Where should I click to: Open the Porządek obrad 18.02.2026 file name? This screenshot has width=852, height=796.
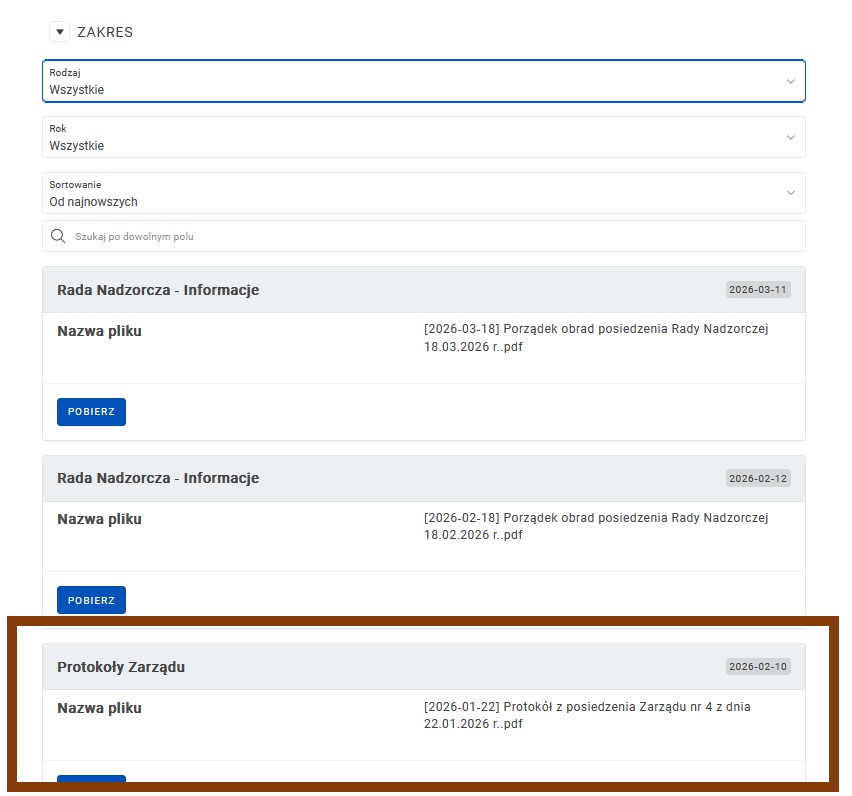click(x=595, y=526)
